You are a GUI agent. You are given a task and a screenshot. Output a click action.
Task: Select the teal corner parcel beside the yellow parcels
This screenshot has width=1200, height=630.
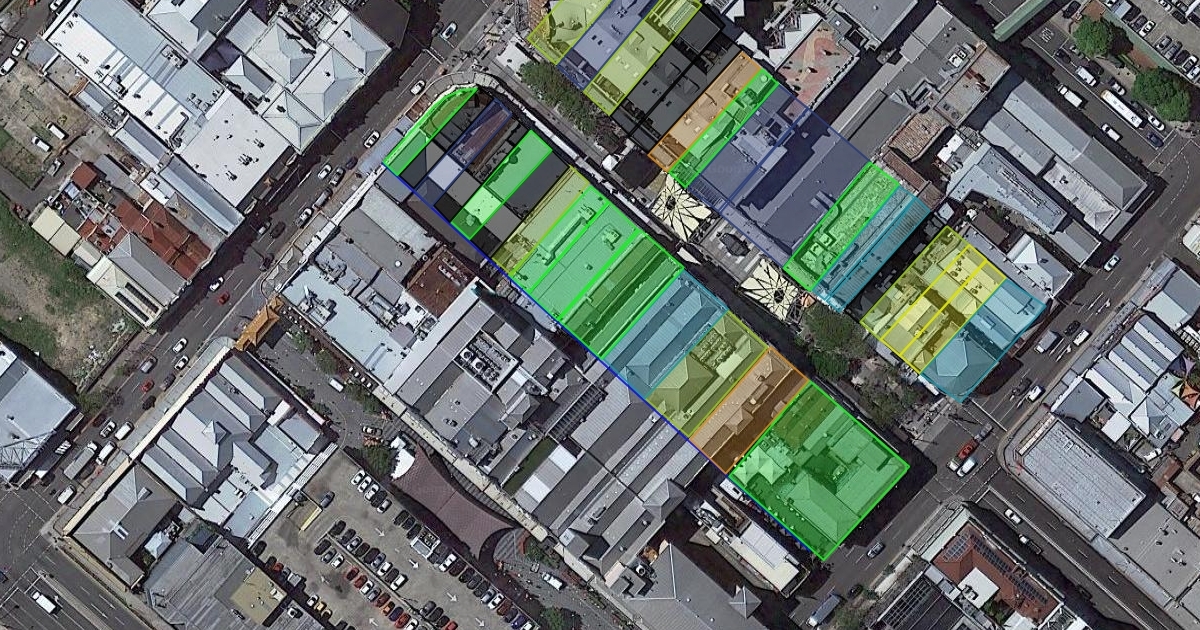[983, 339]
